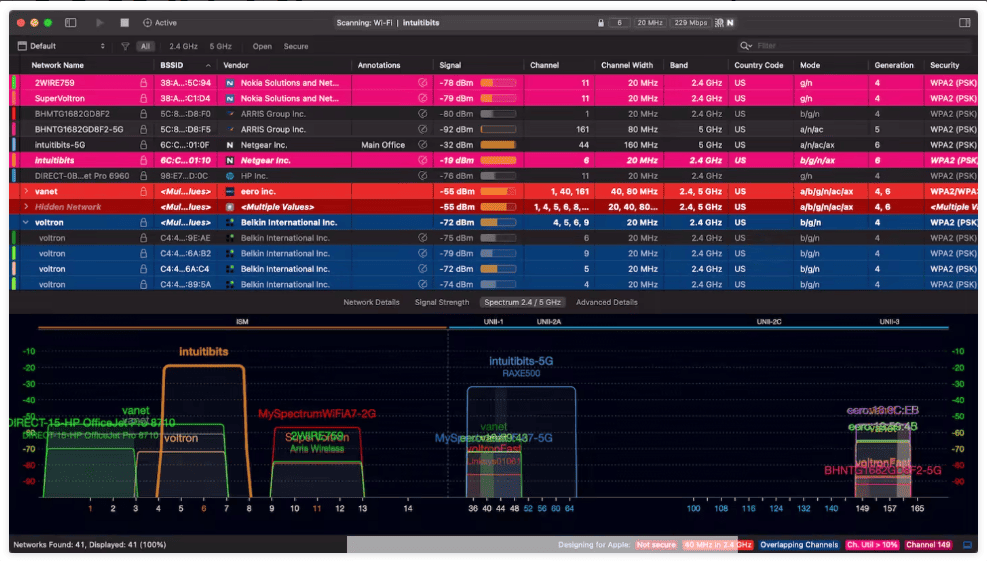
Task: Click color marker of intuitibits-5G row
Action: coord(14,145)
